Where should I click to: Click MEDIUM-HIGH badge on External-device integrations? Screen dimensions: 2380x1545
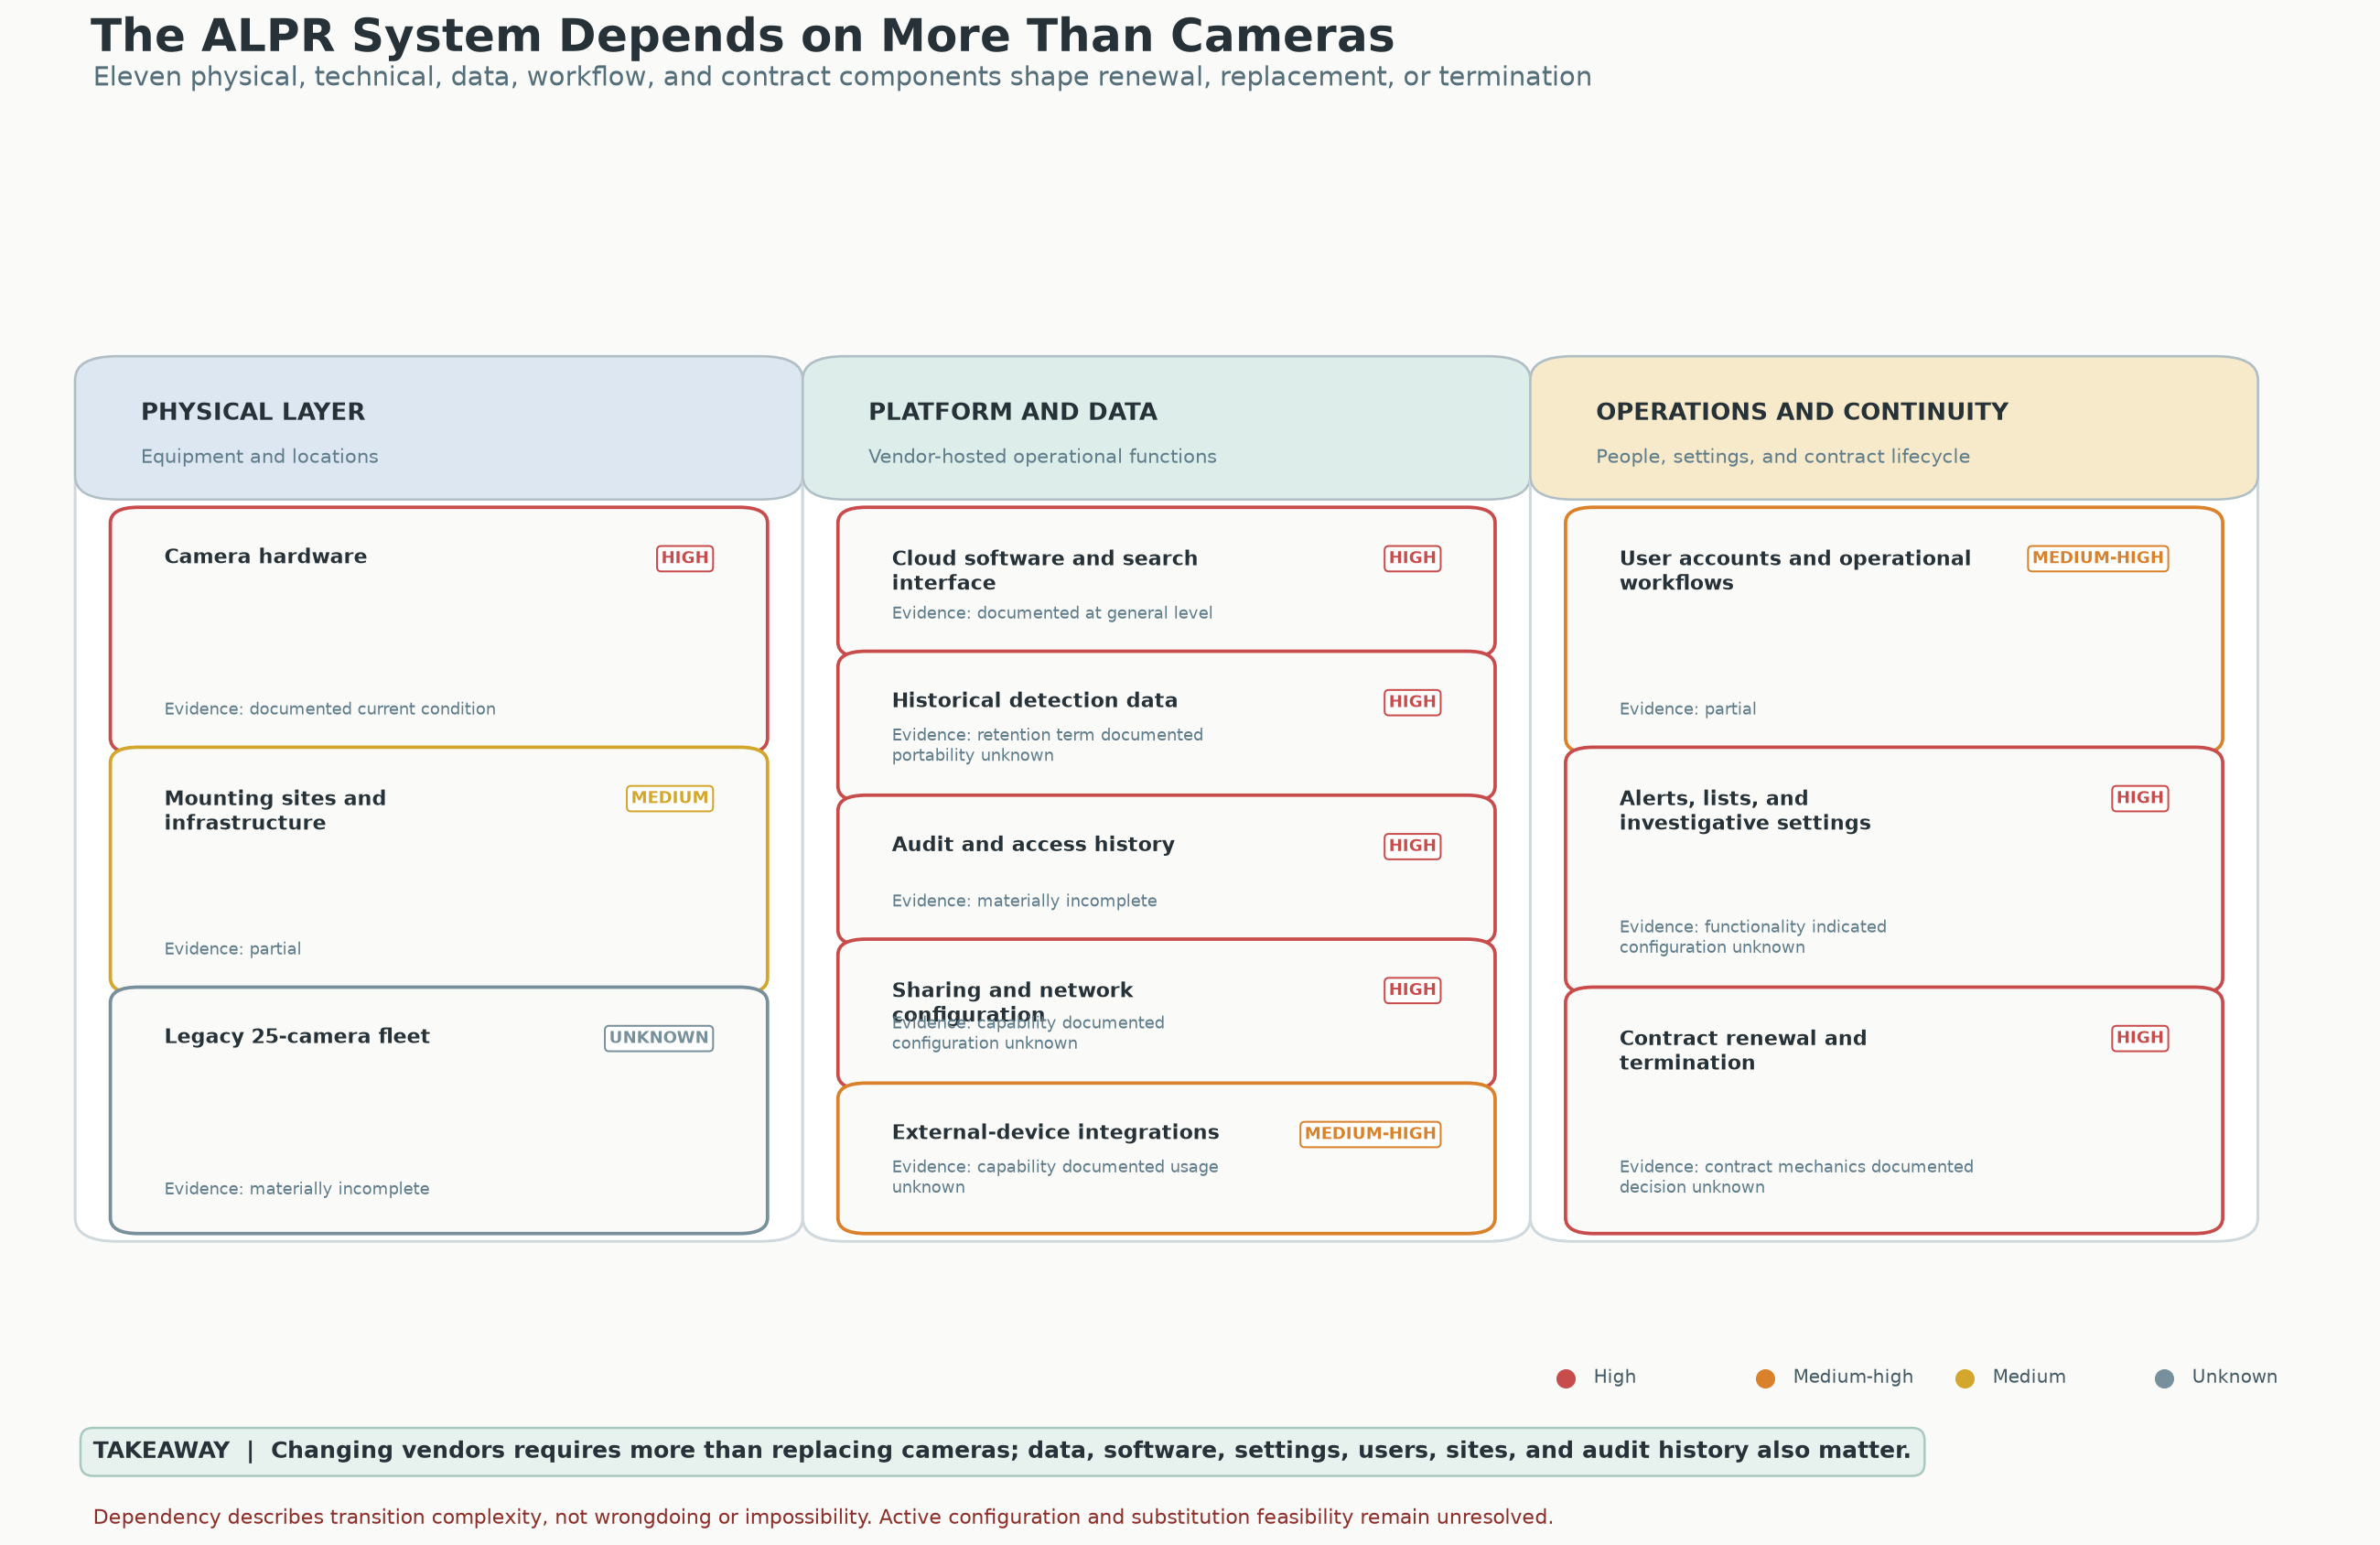click(x=1371, y=1134)
